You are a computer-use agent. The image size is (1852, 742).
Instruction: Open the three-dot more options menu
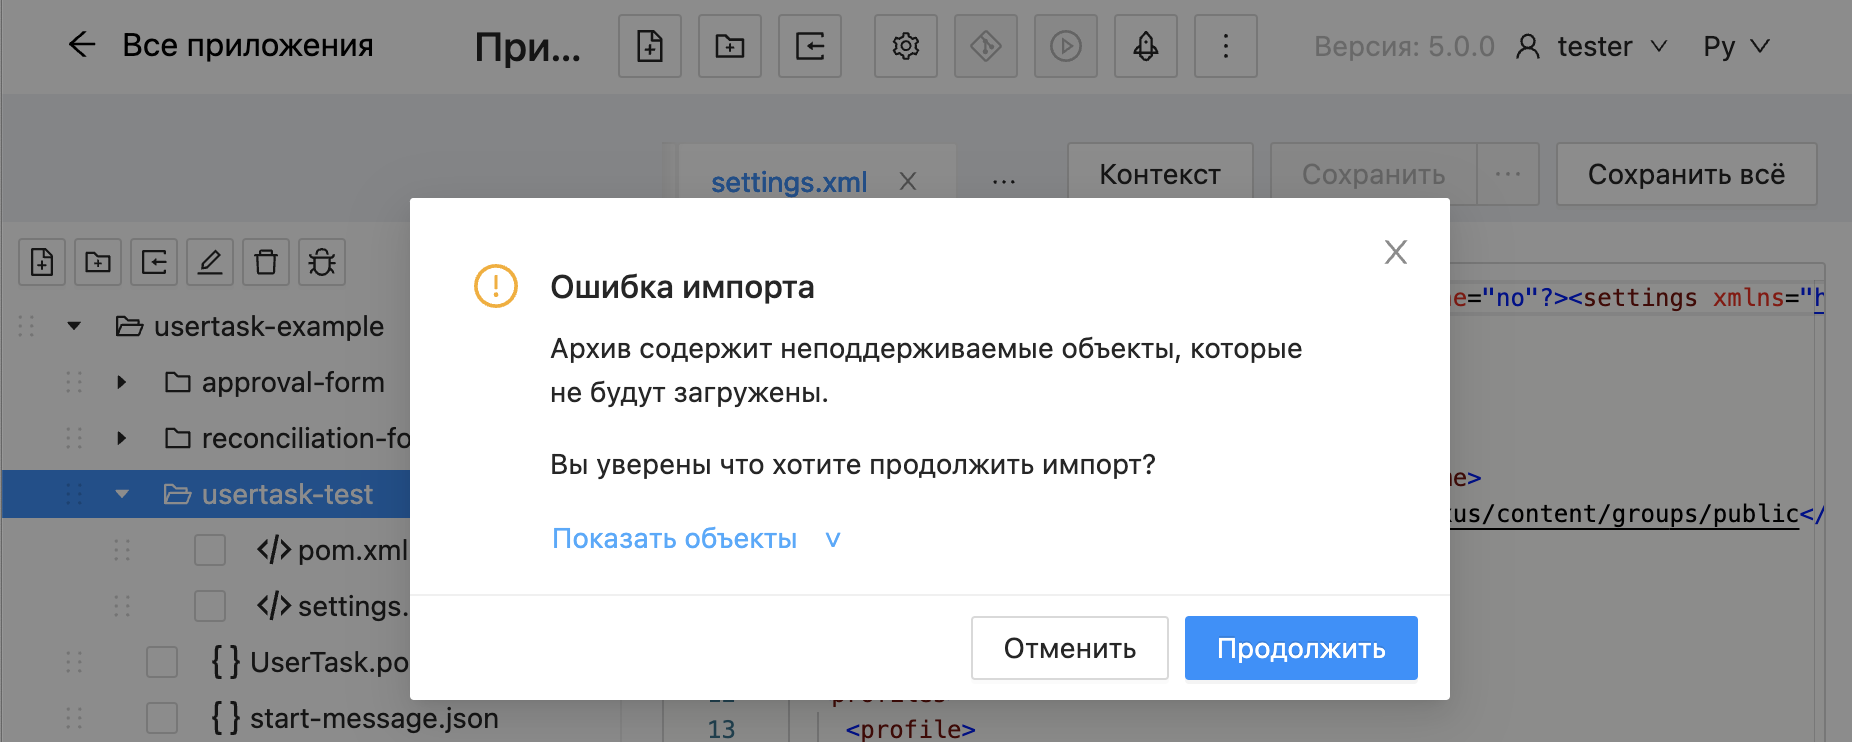coord(1226,46)
